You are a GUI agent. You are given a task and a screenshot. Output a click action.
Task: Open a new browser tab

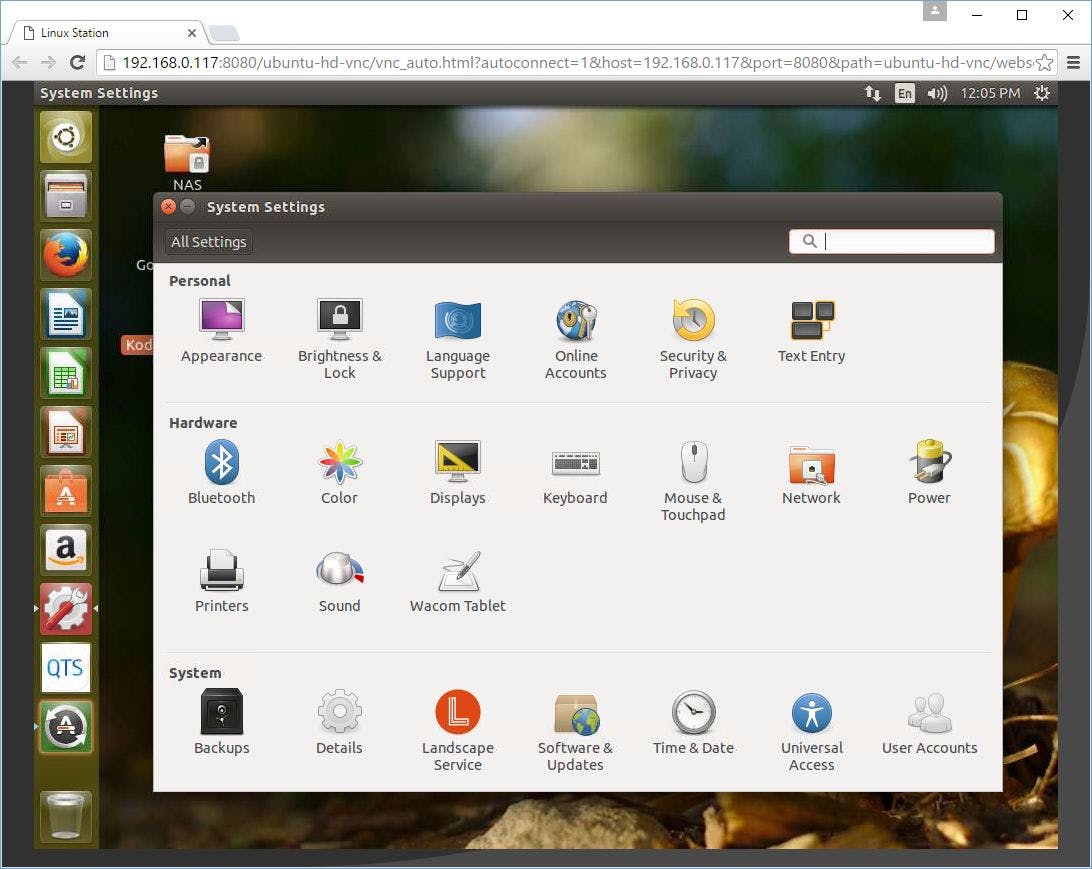pos(224,33)
